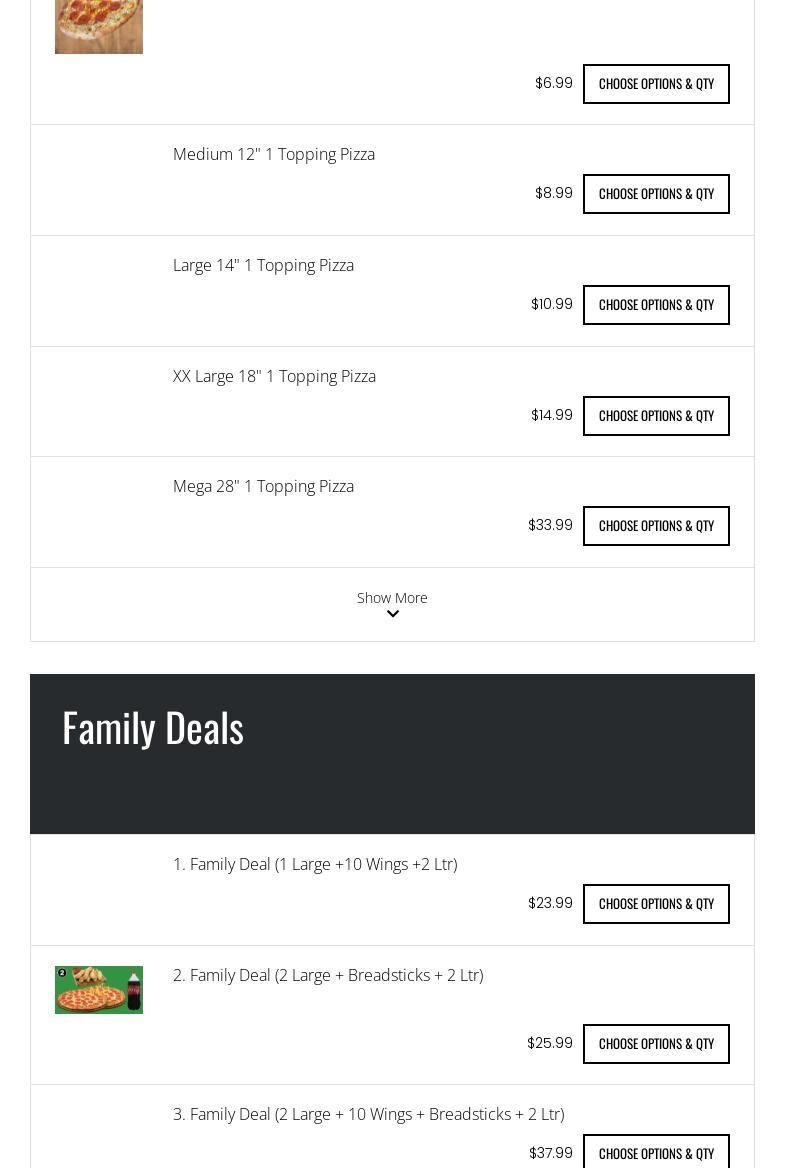The image size is (785, 1168).
Task: Choose options for the $37.99 Family Deal
Action: click(656, 1153)
